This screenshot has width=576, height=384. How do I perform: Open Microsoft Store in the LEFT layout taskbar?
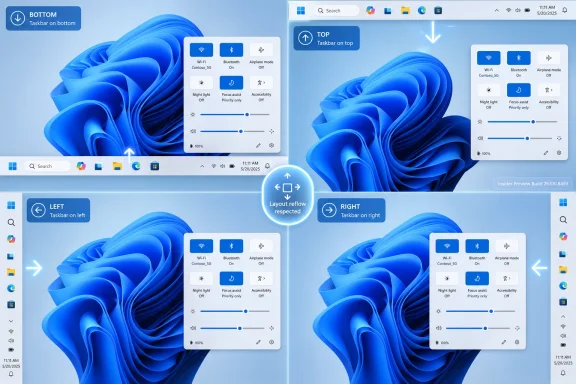(11, 305)
